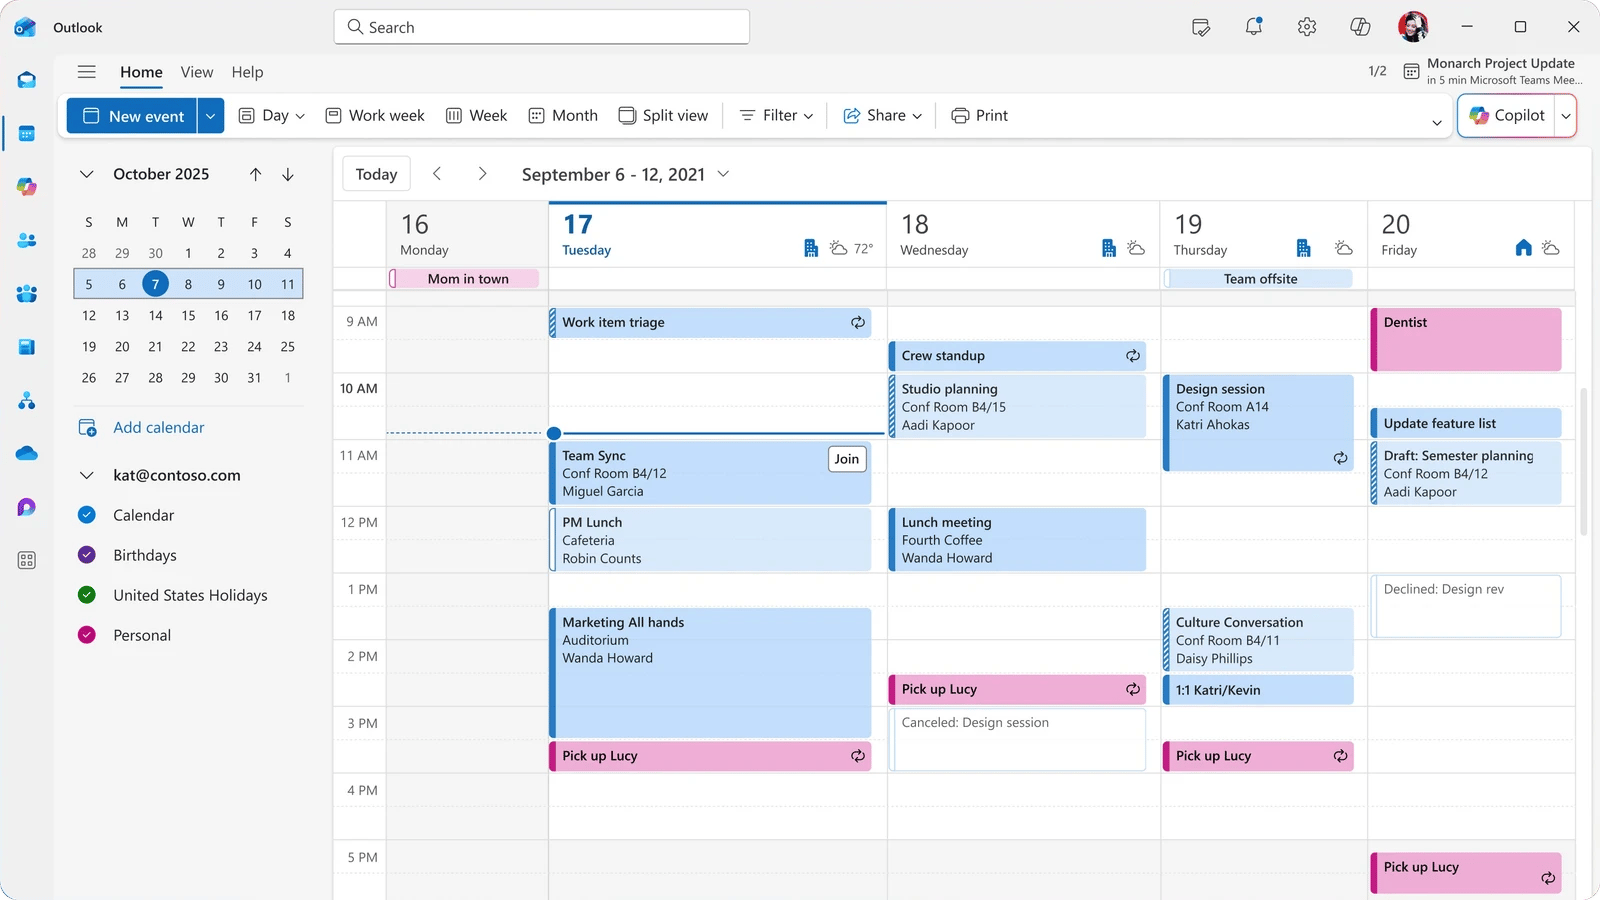The height and width of the screenshot is (900, 1600).
Task: Collapse the kat@contoso.com calendar group
Action: (x=87, y=475)
